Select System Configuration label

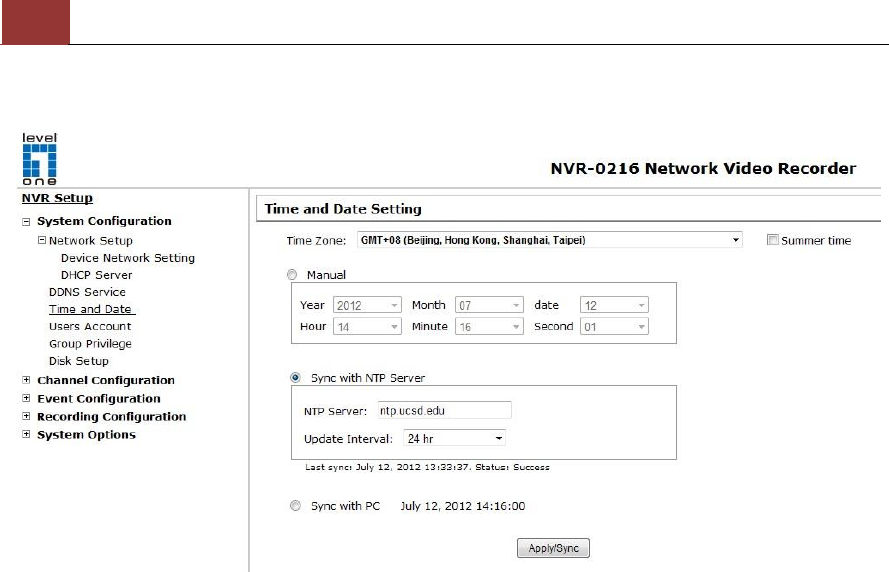point(104,221)
